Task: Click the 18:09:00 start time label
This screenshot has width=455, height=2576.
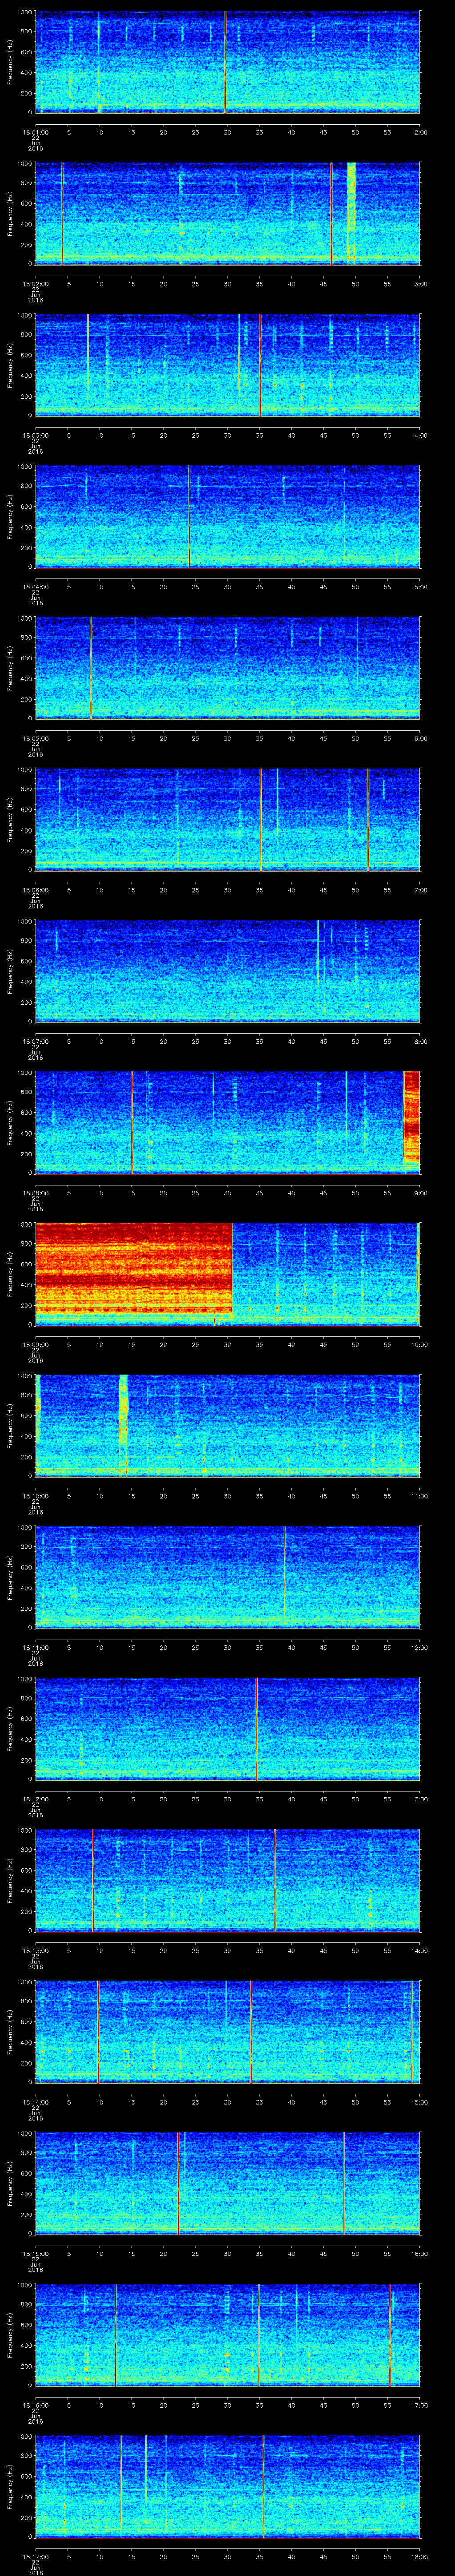Action: (x=35, y=1345)
